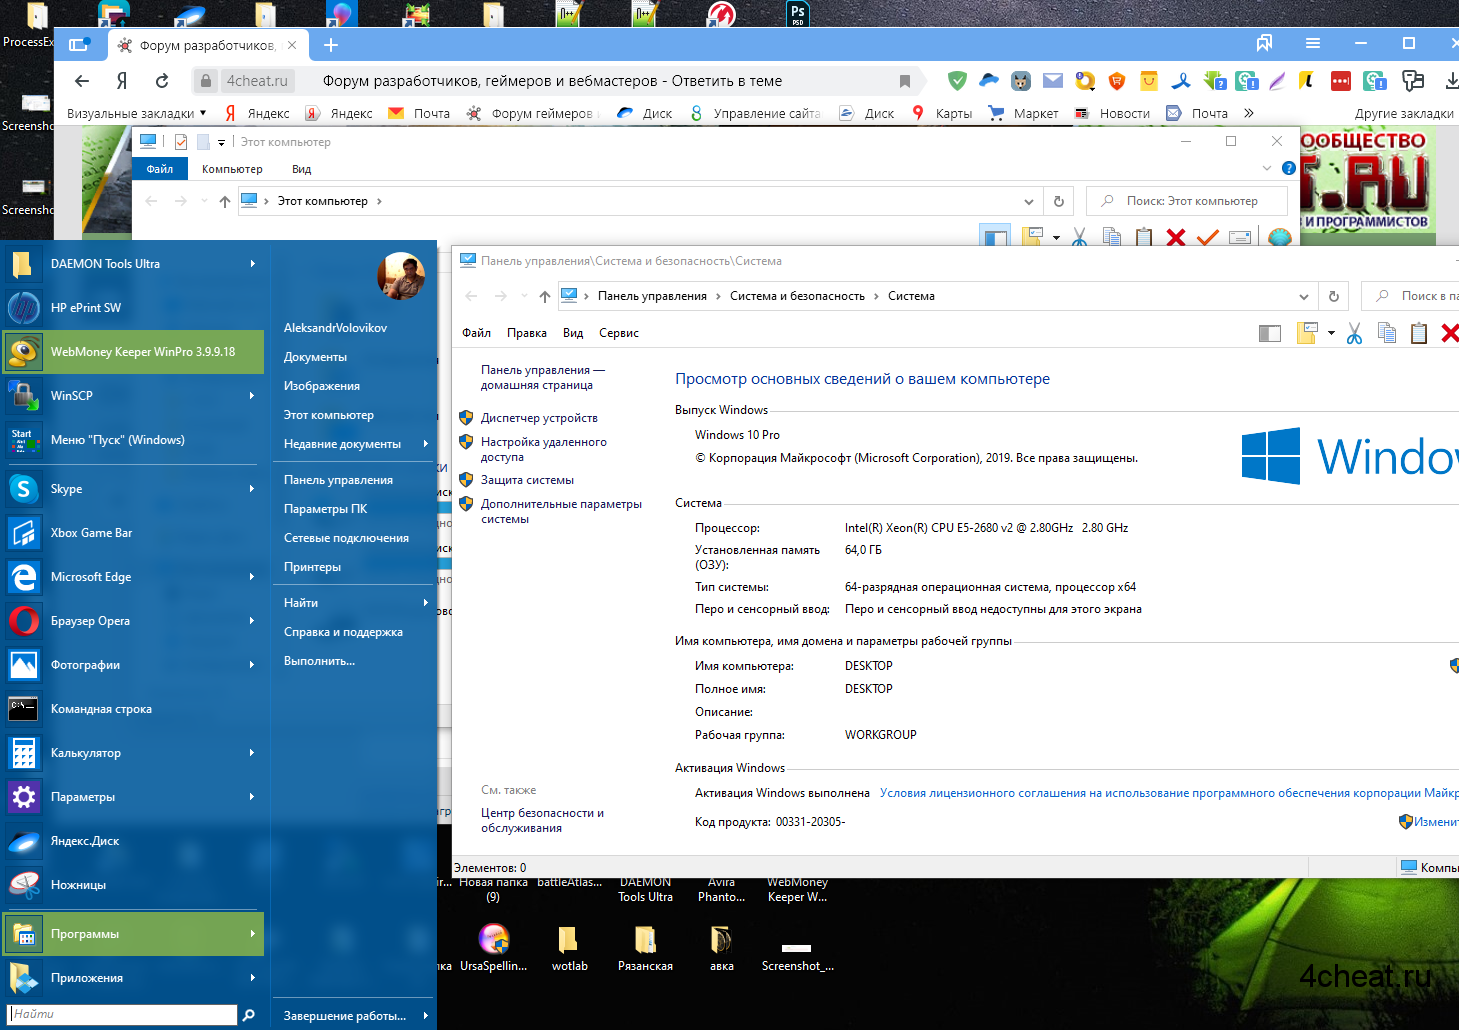Expand address dropdown in Этот компьютер window
The image size is (1459, 1030).
(x=1029, y=201)
